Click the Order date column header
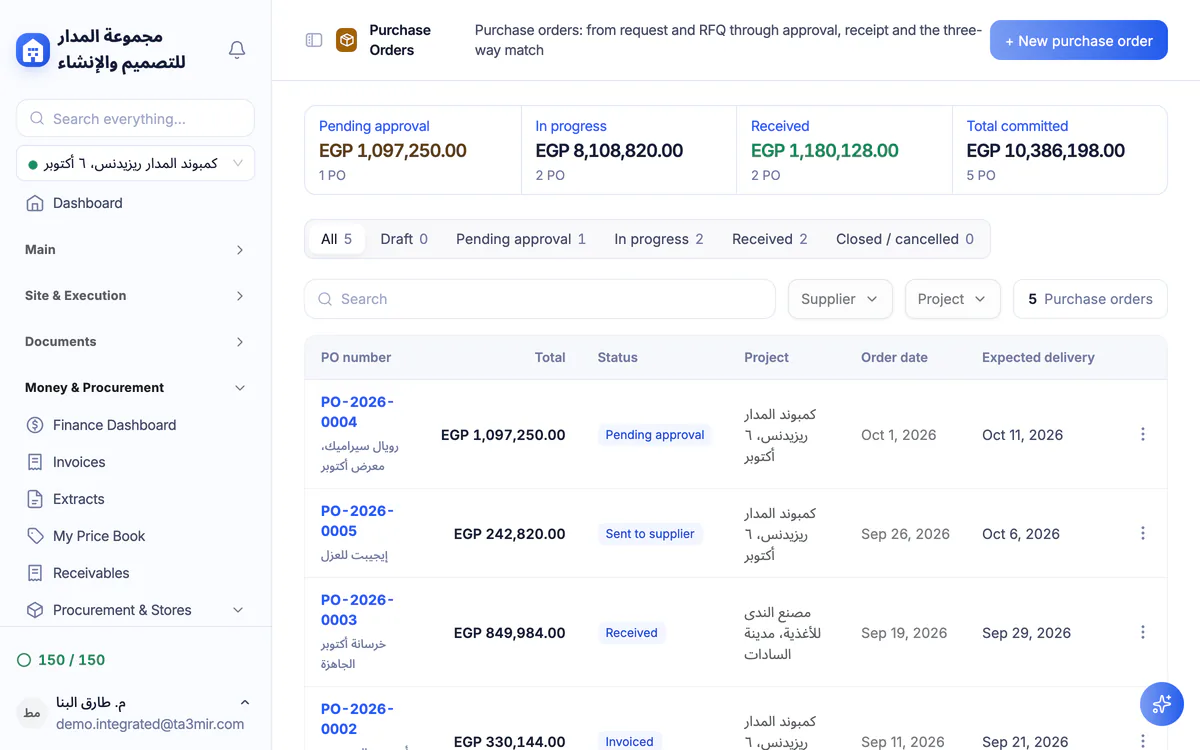1200x750 pixels. [x=894, y=357]
